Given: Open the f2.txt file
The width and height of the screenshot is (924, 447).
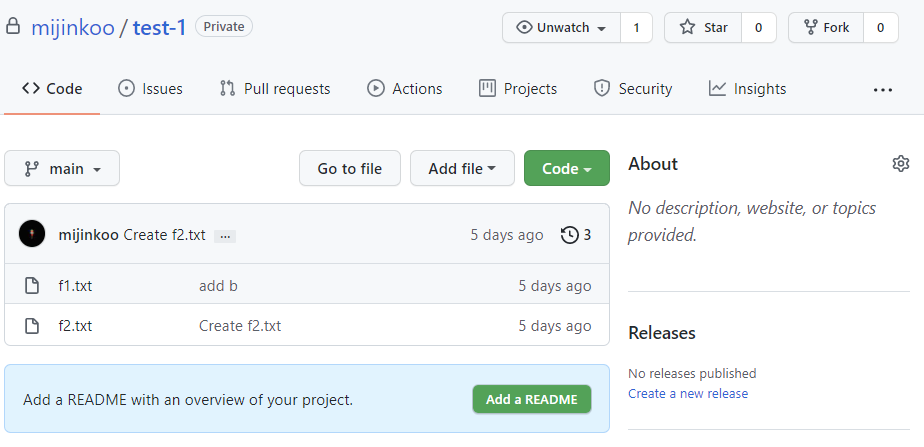Looking at the screenshot, I should click(x=75, y=326).
